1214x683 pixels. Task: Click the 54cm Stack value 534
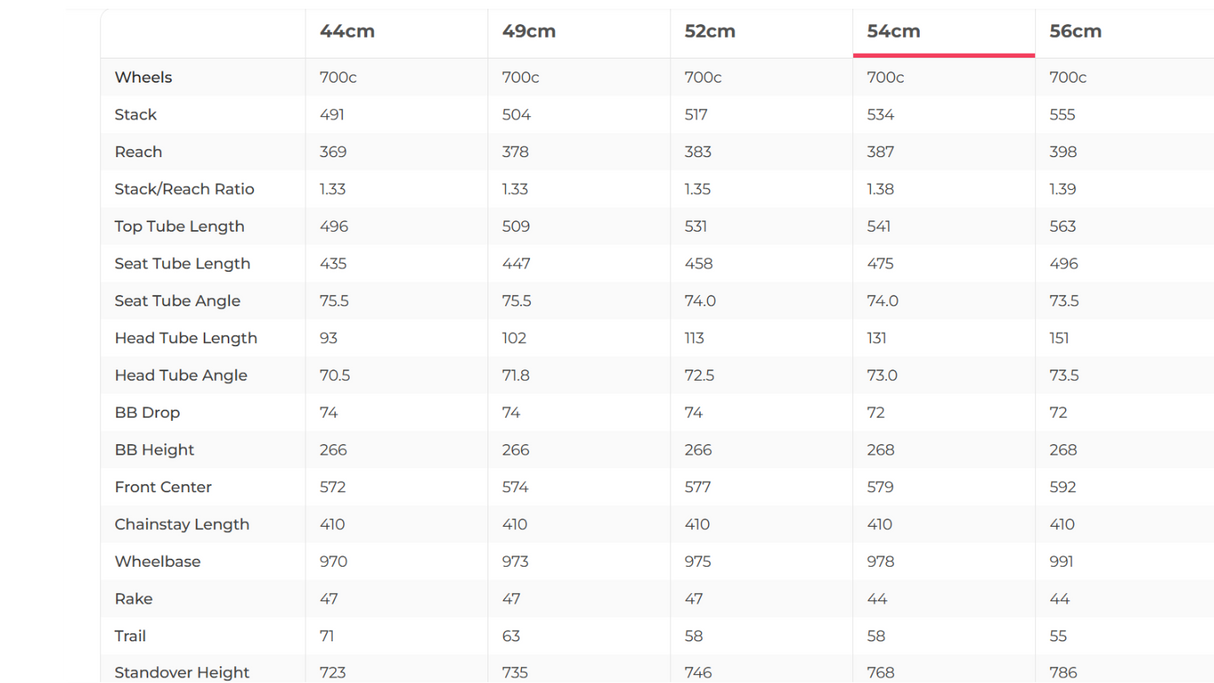(x=880, y=114)
